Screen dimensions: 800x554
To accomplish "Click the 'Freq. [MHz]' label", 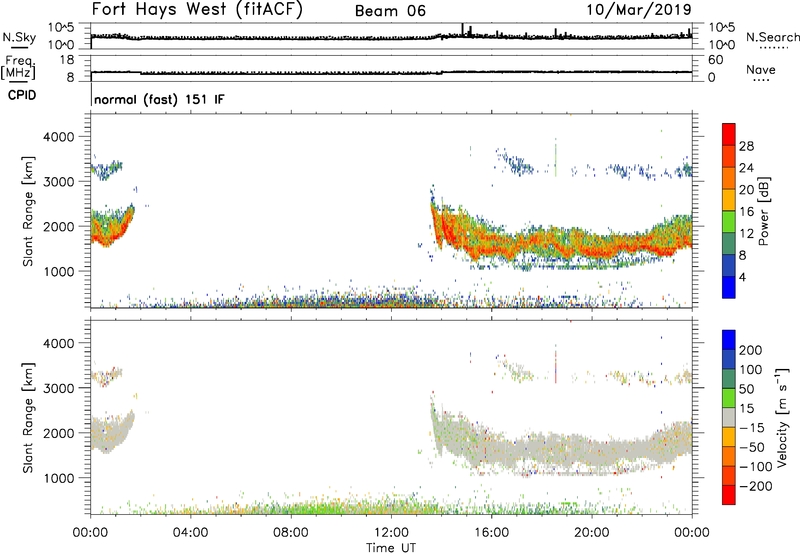I will (x=18, y=68).
